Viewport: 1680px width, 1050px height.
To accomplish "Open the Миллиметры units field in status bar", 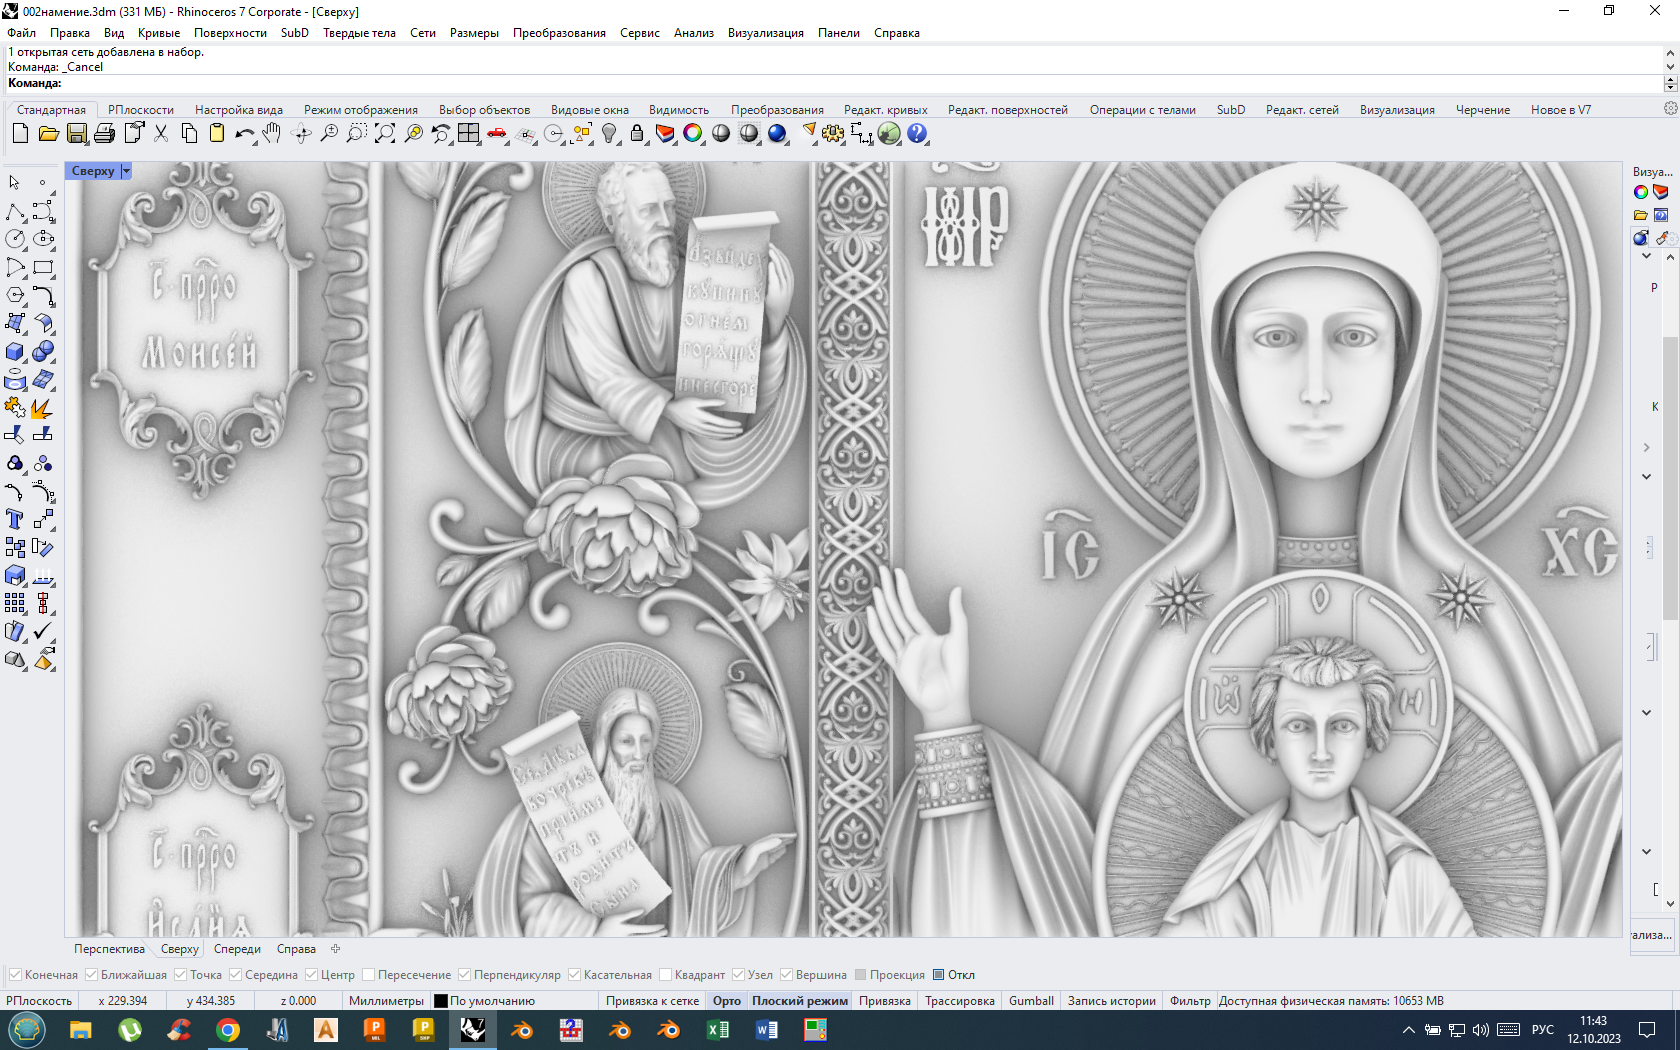I will tap(386, 1001).
